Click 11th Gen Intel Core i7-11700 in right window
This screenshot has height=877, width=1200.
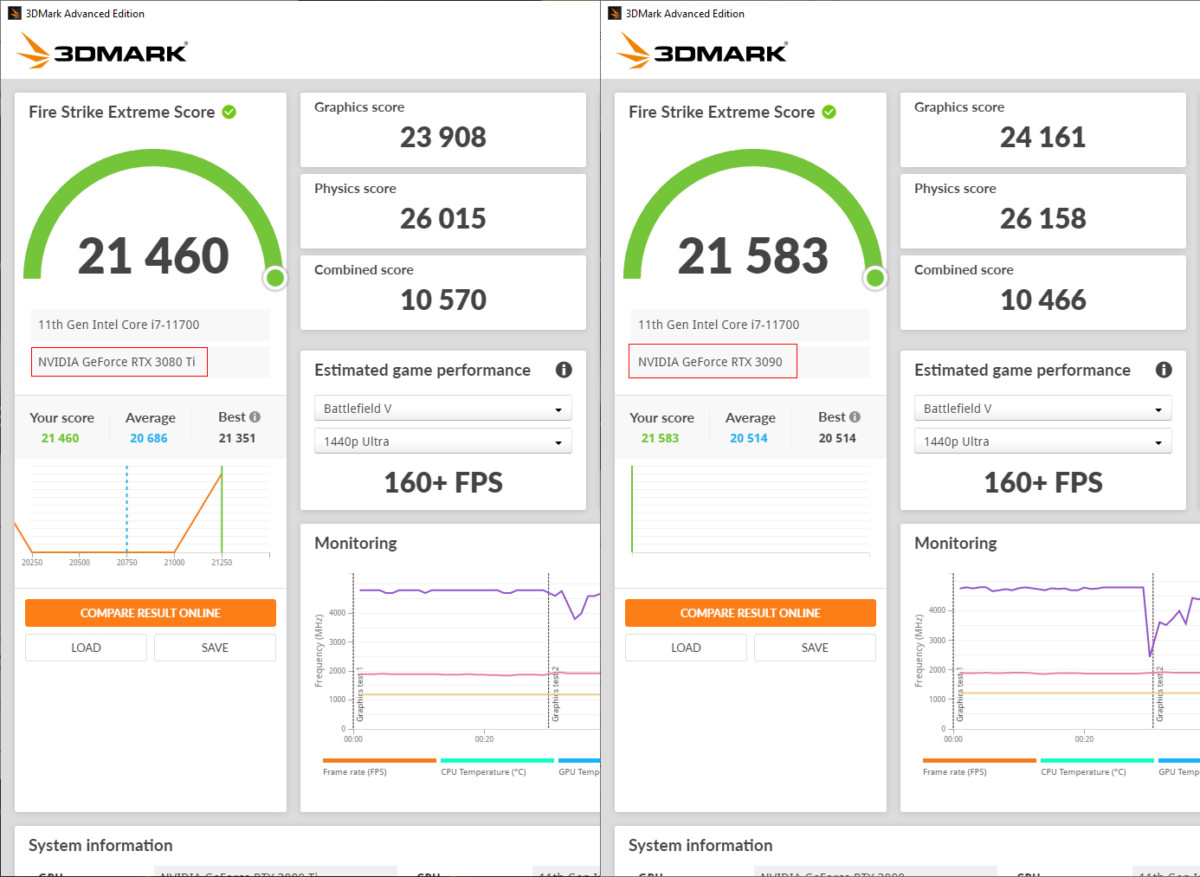[718, 325]
